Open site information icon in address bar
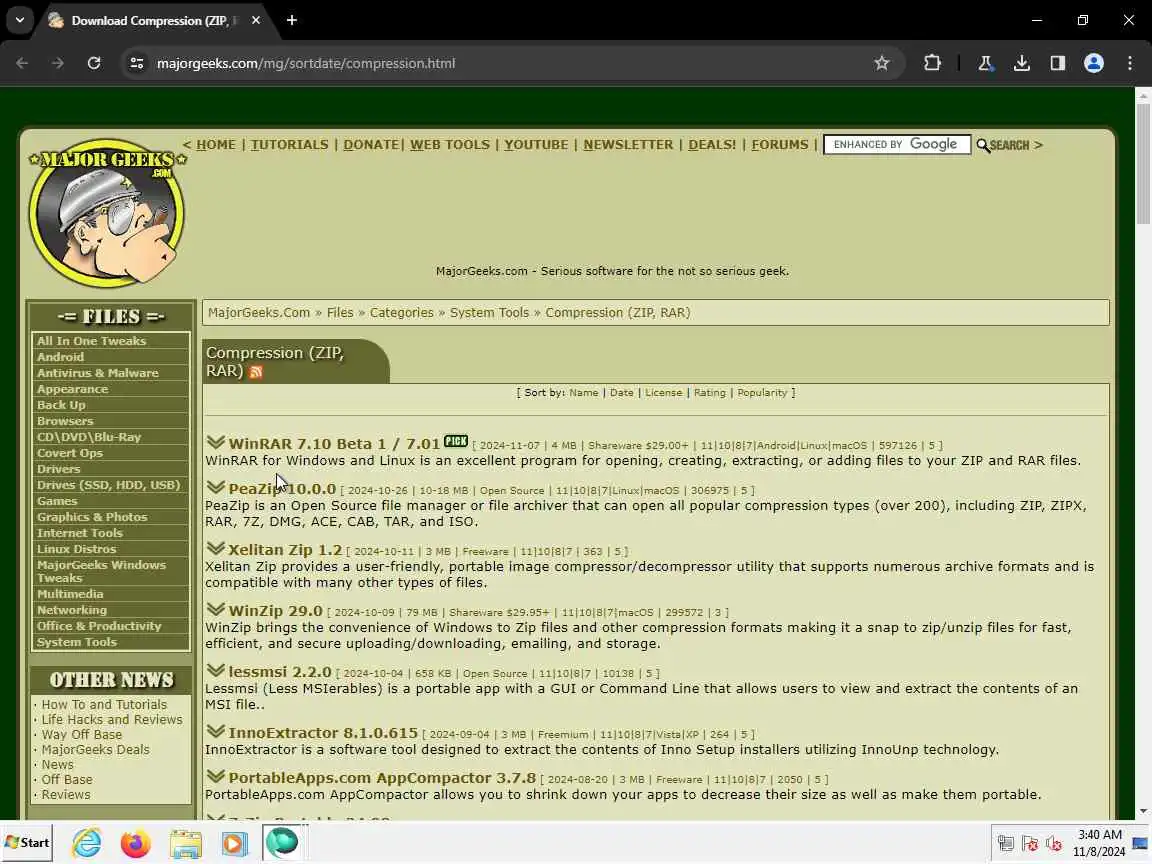This screenshot has height=864, width=1152. 137,63
